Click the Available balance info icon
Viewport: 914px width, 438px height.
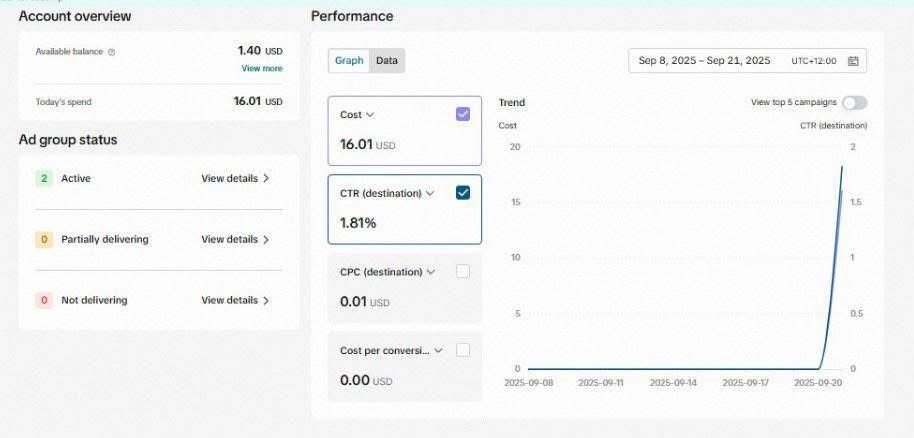tap(111, 51)
